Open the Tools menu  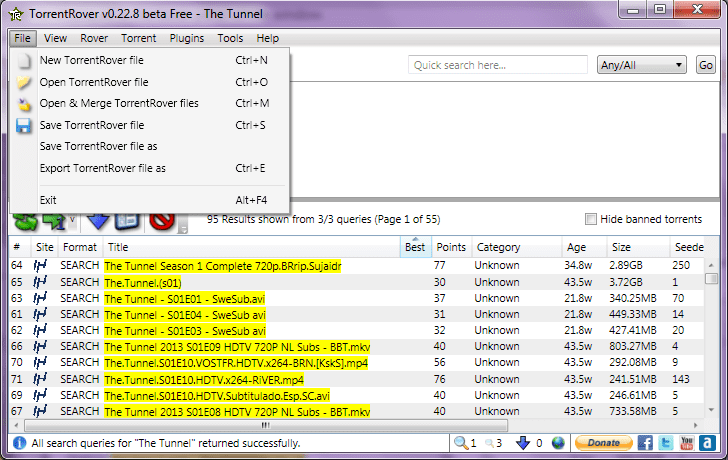click(230, 38)
